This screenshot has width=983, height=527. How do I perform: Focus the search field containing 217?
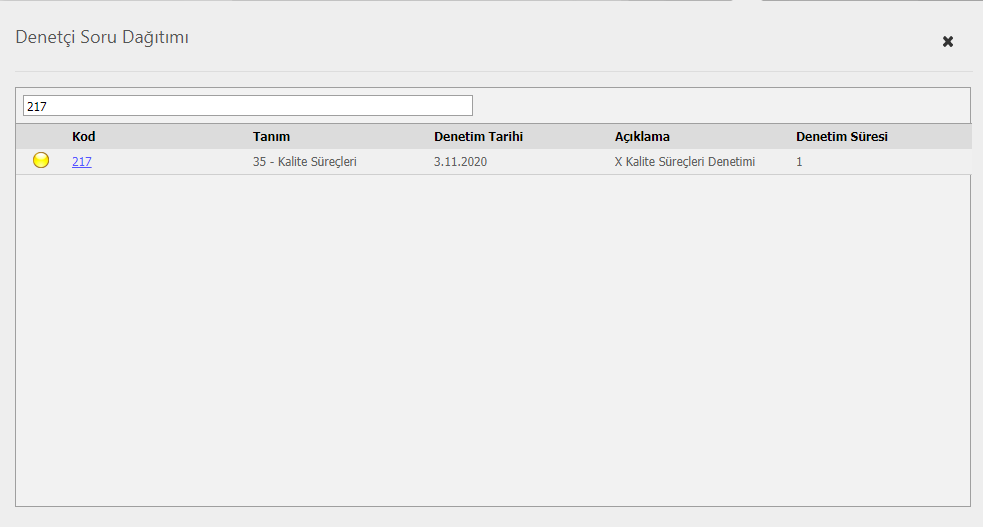(x=247, y=106)
